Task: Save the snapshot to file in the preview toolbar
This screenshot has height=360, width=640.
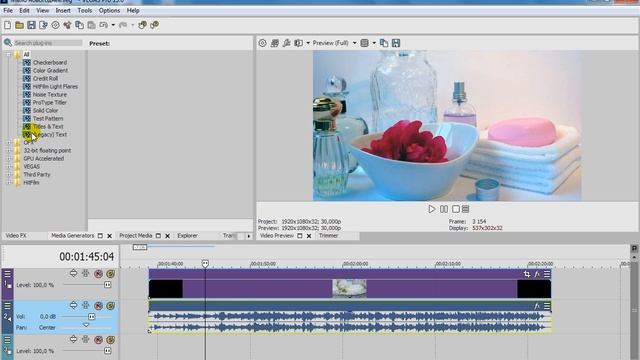Action: (x=396, y=43)
